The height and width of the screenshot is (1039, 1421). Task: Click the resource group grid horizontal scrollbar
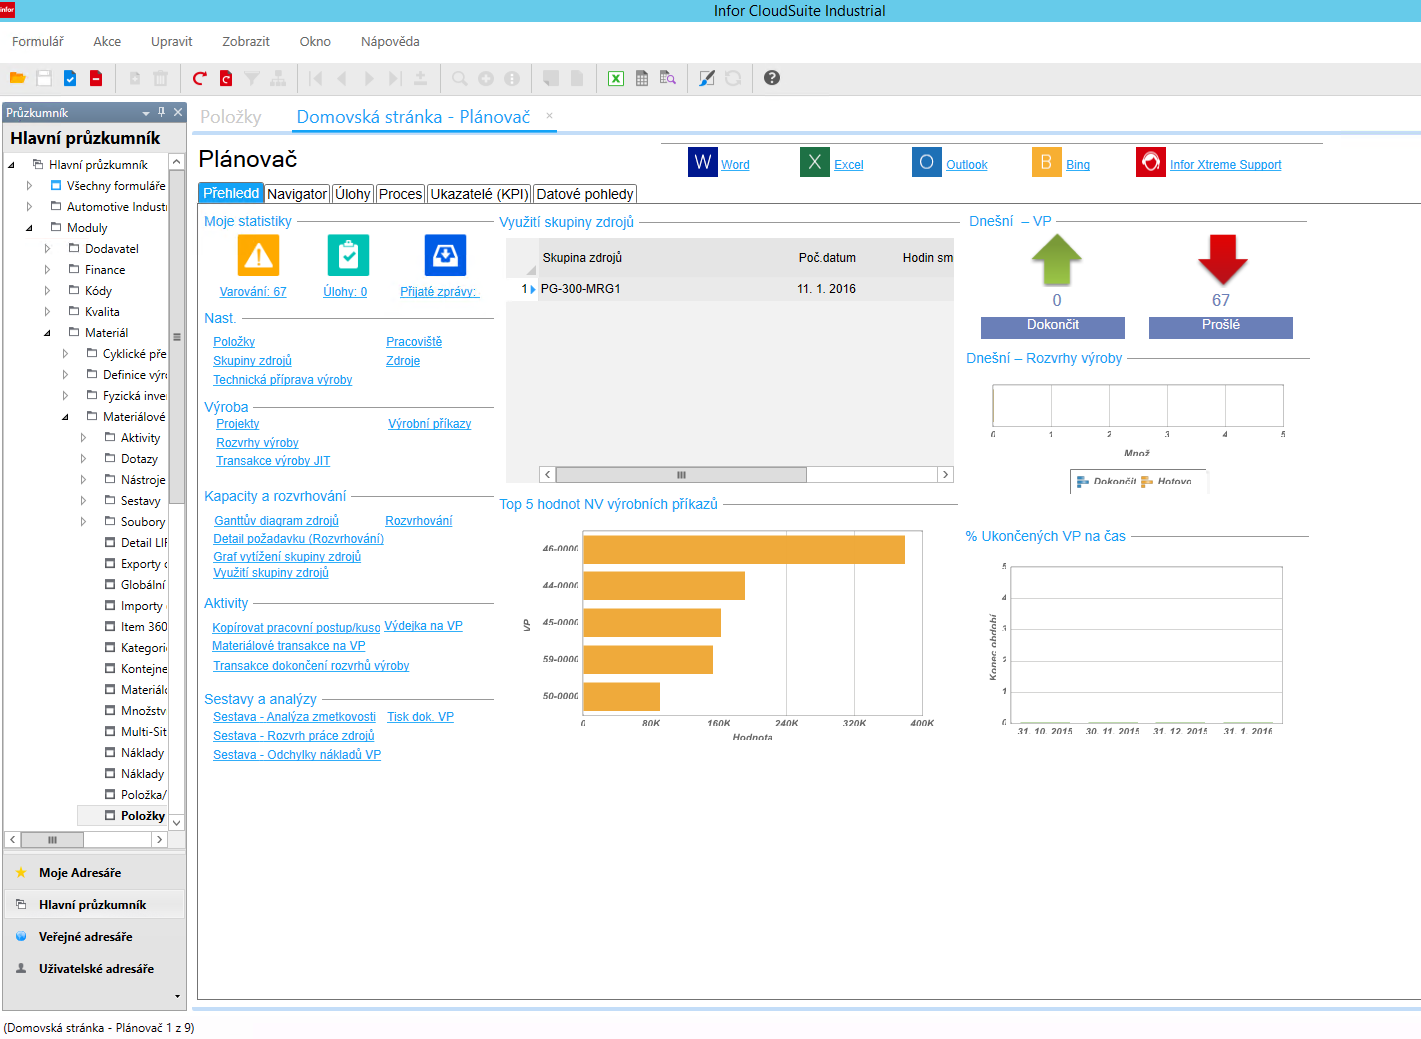click(x=681, y=475)
